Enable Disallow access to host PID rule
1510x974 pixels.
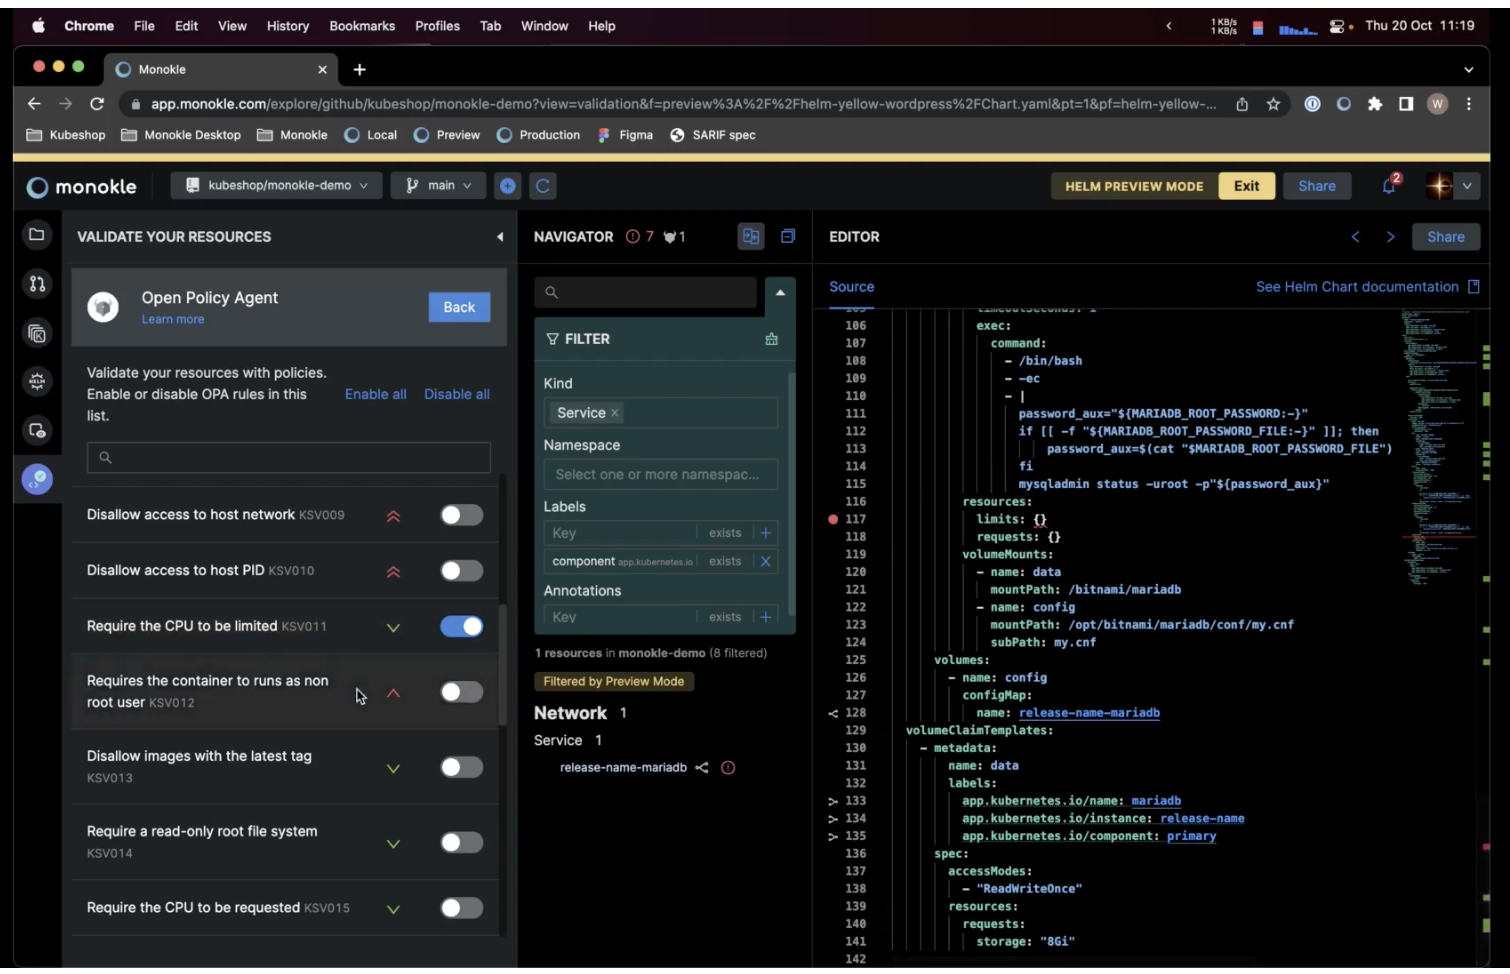[462, 571]
